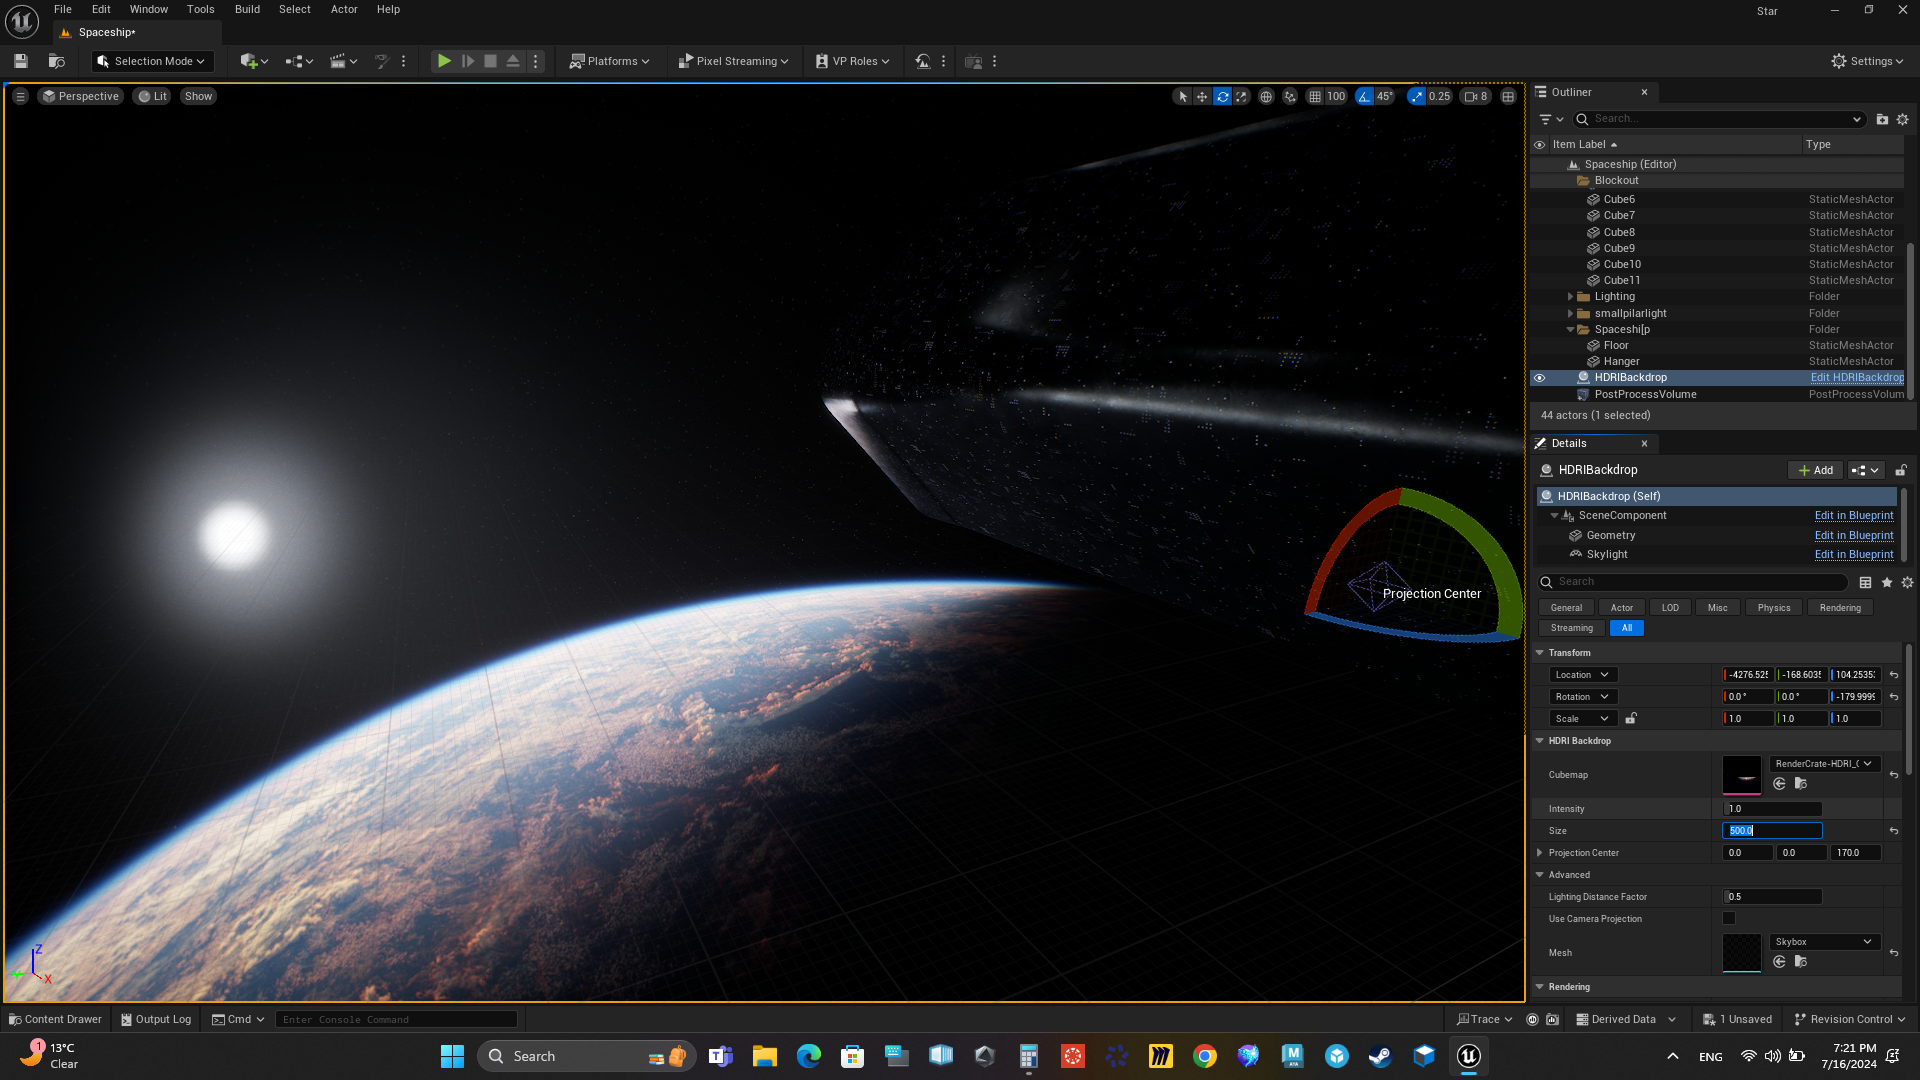Viewport: 1920px width, 1080px height.
Task: Click the Add component button
Action: click(x=1815, y=470)
